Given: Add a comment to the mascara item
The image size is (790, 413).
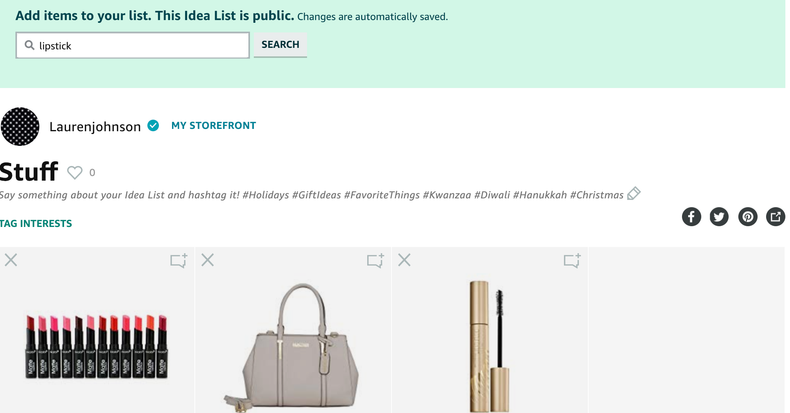Looking at the screenshot, I should pos(572,261).
